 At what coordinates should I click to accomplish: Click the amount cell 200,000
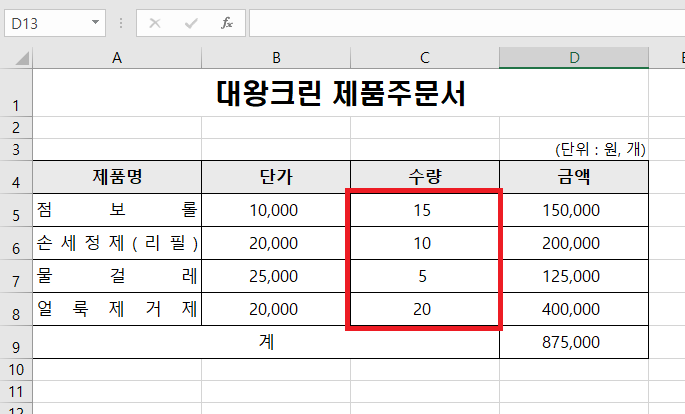(574, 243)
